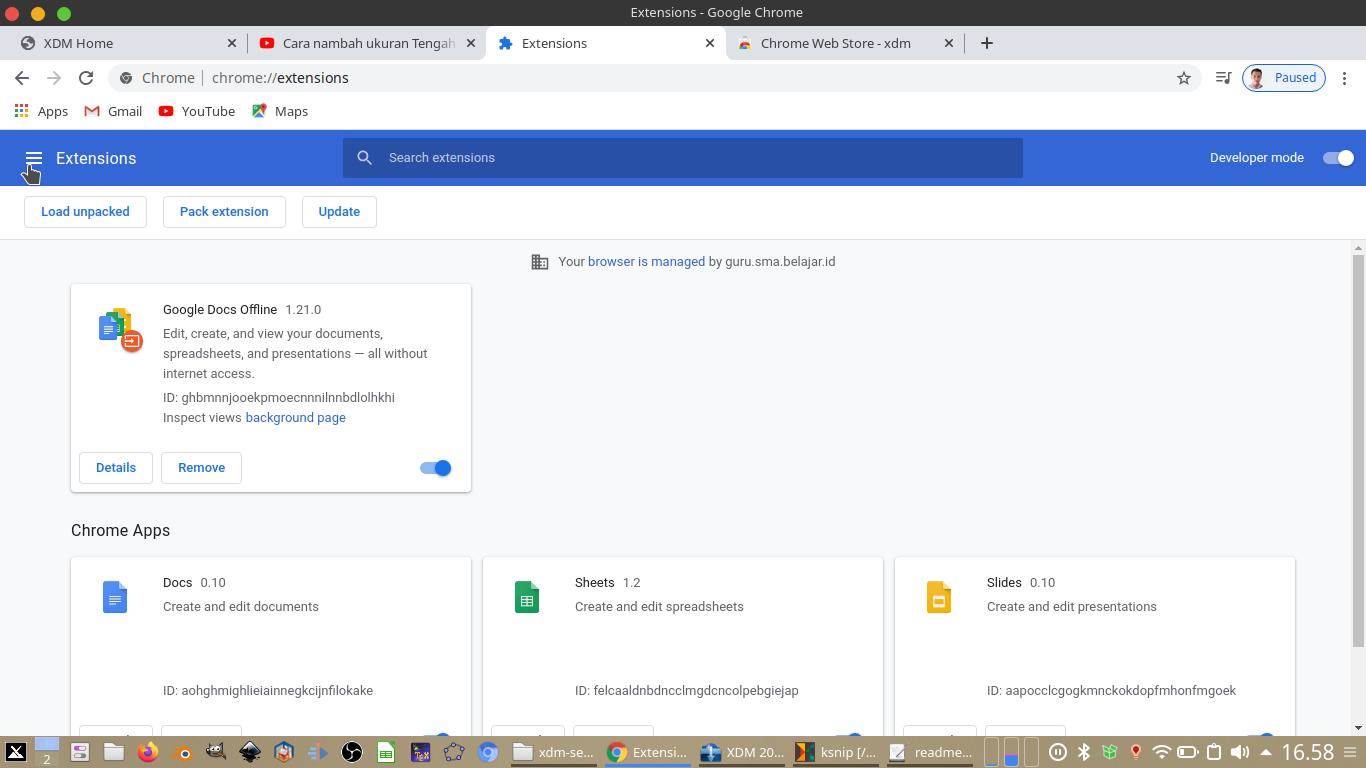Viewport: 1366px width, 768px height.
Task: Open the virtual desktop pager showing 2
Action: (x=46, y=752)
